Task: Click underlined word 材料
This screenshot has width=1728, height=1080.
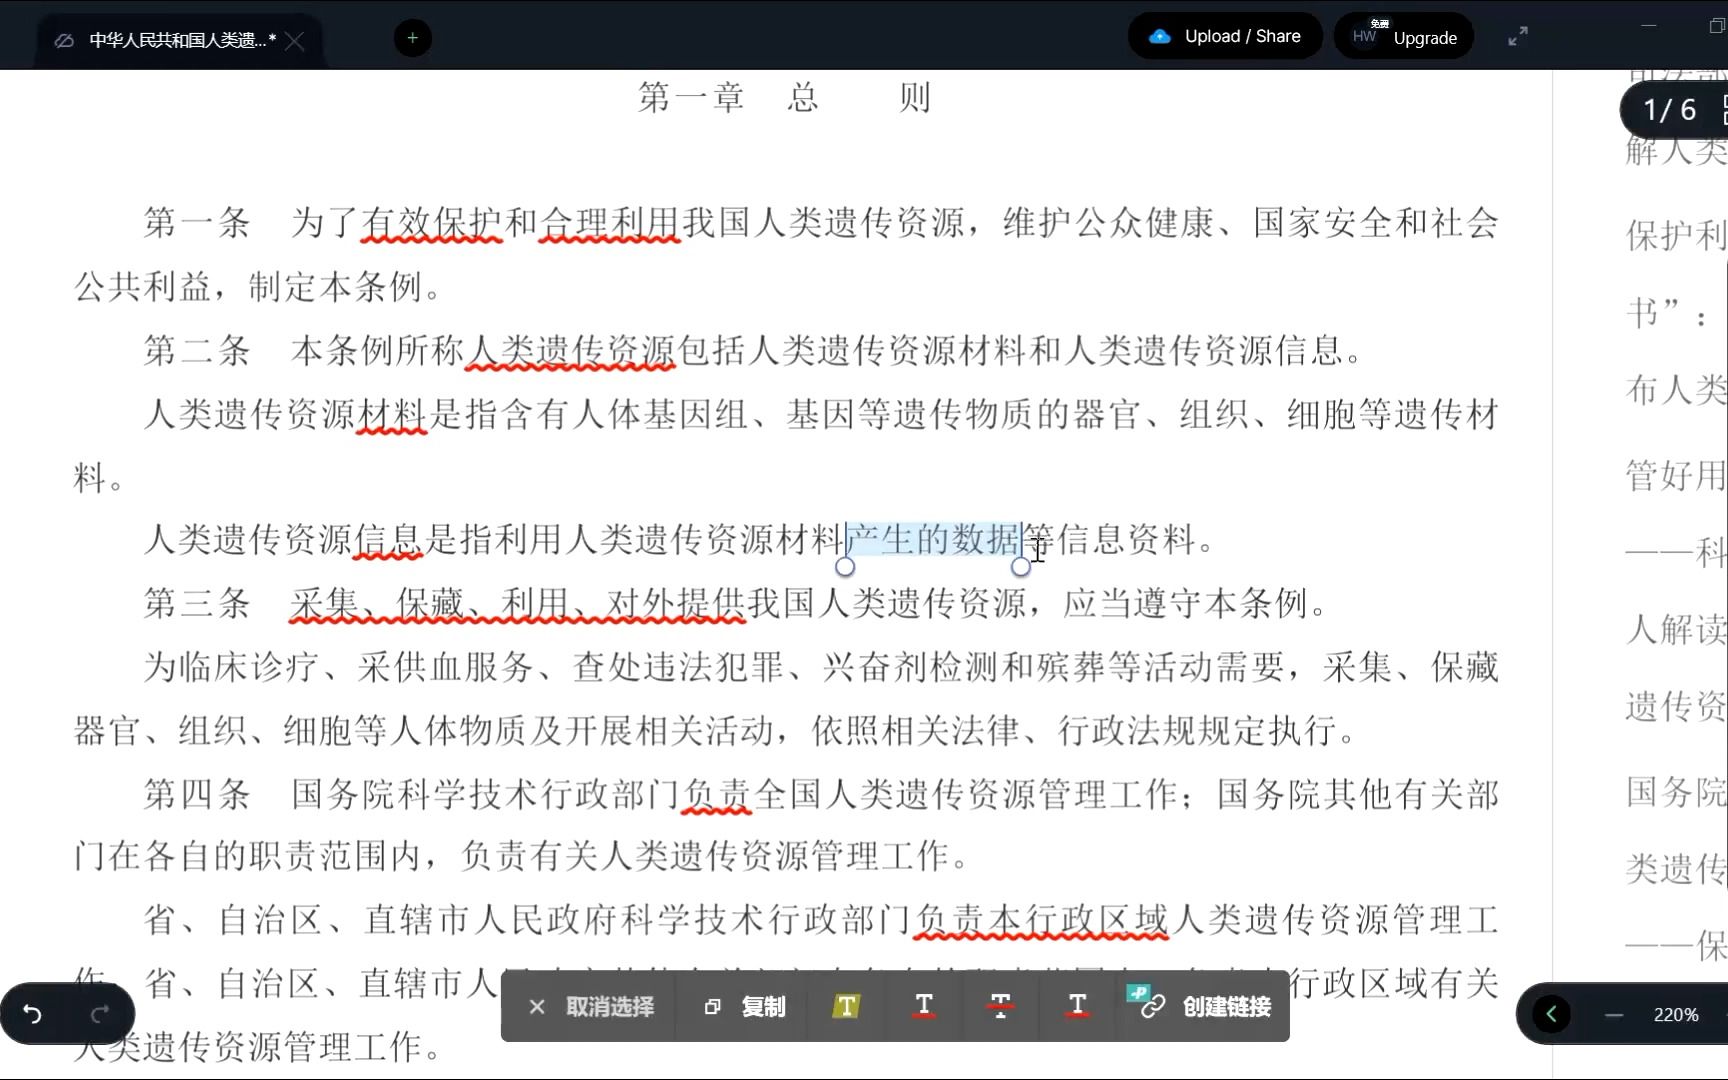Action: [392, 414]
